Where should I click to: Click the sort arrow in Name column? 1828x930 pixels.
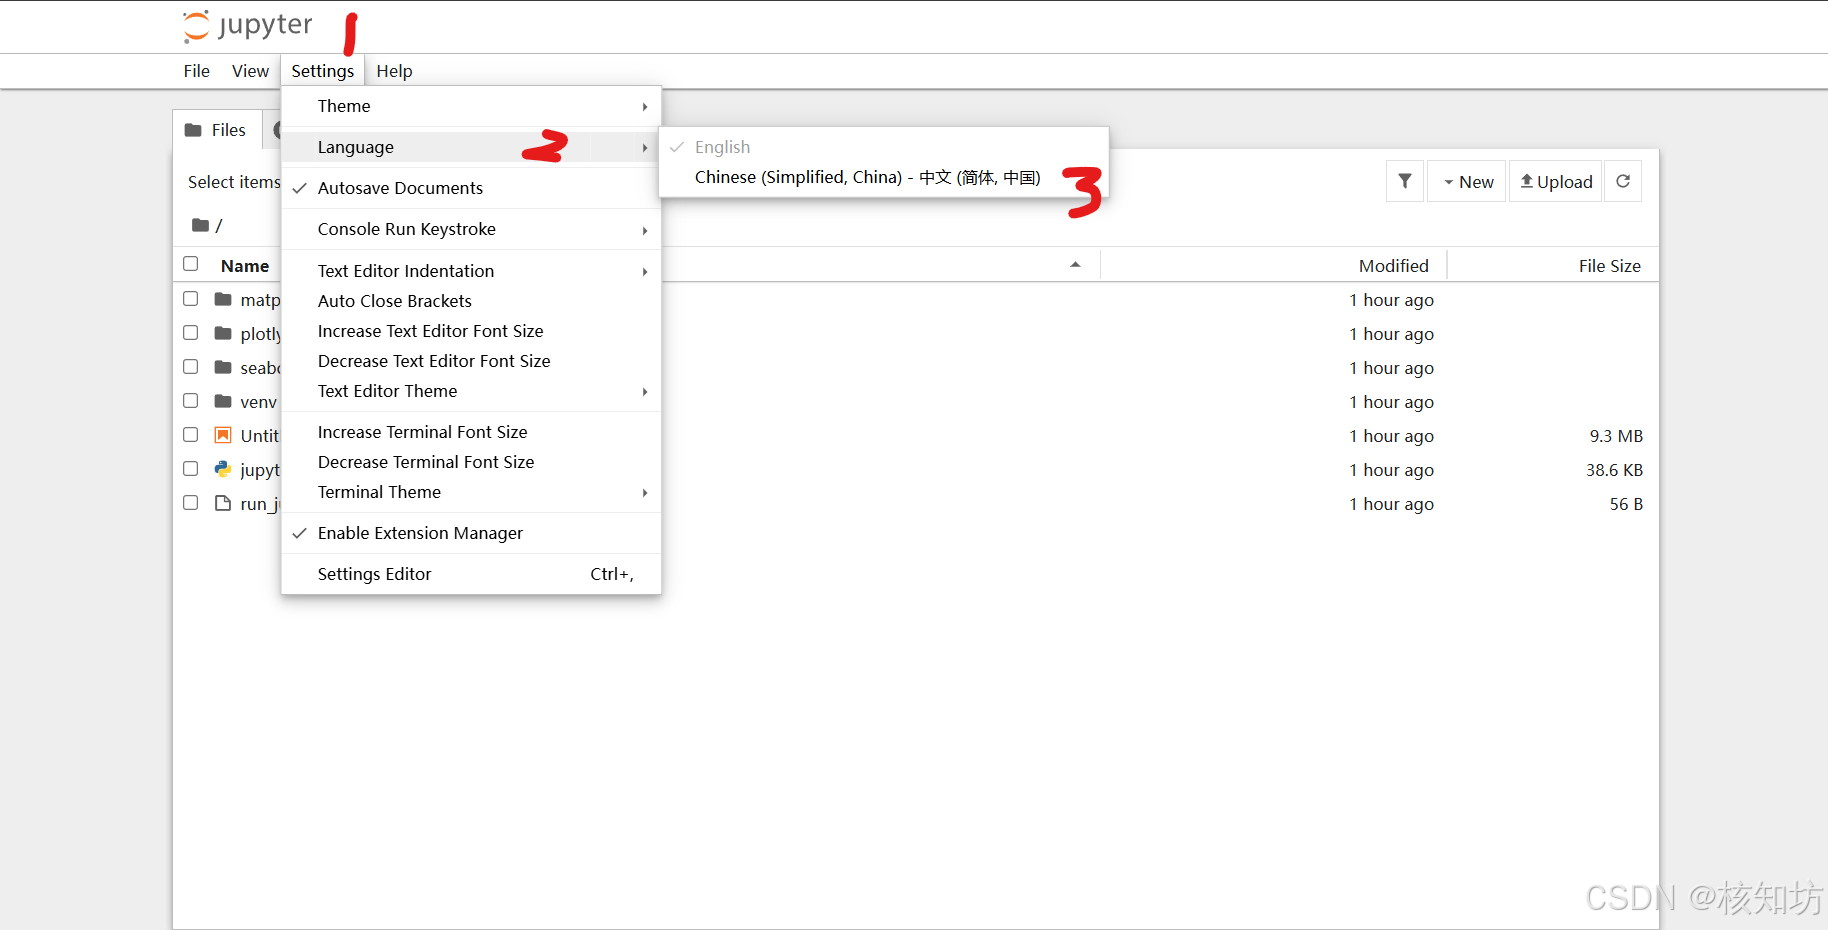click(x=1075, y=265)
